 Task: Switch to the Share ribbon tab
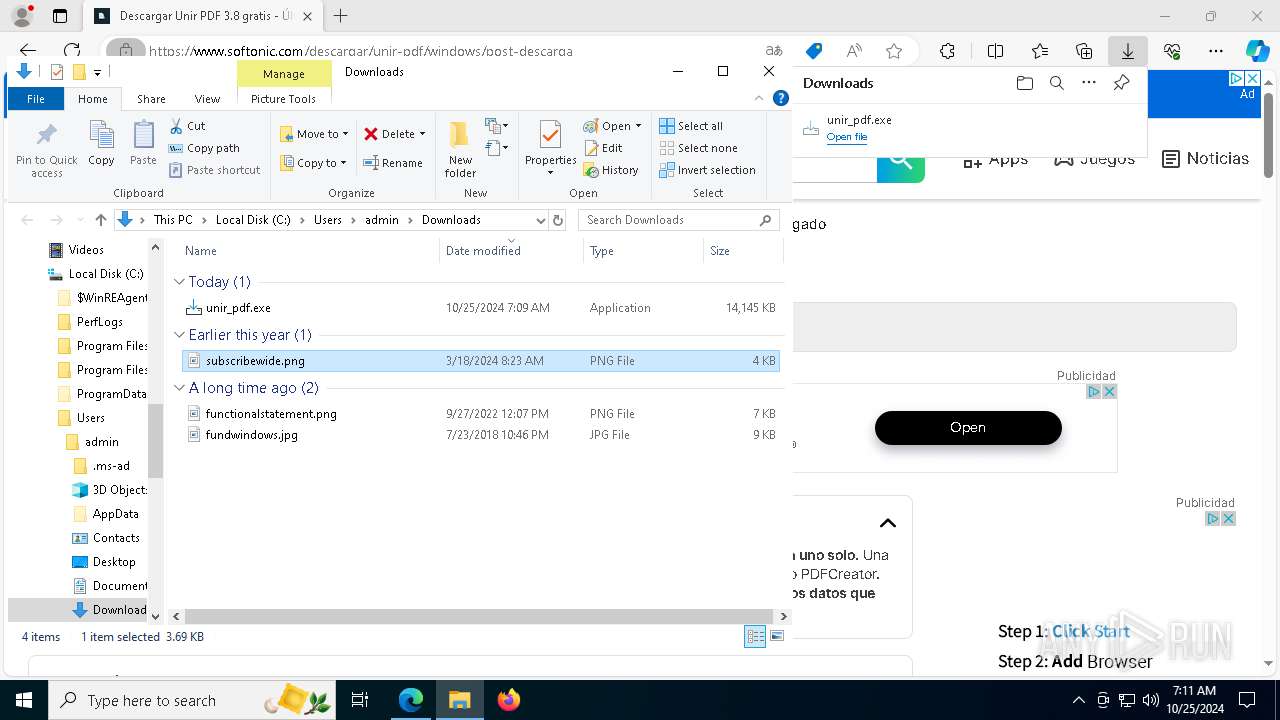coord(151,99)
